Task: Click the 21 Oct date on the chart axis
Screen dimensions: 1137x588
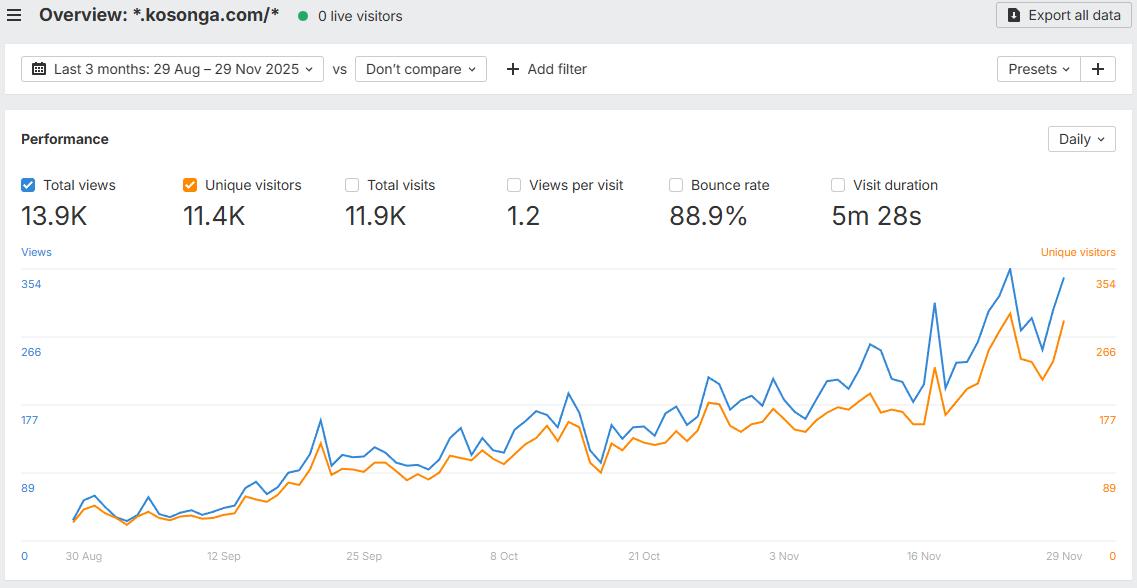Action: click(x=644, y=556)
